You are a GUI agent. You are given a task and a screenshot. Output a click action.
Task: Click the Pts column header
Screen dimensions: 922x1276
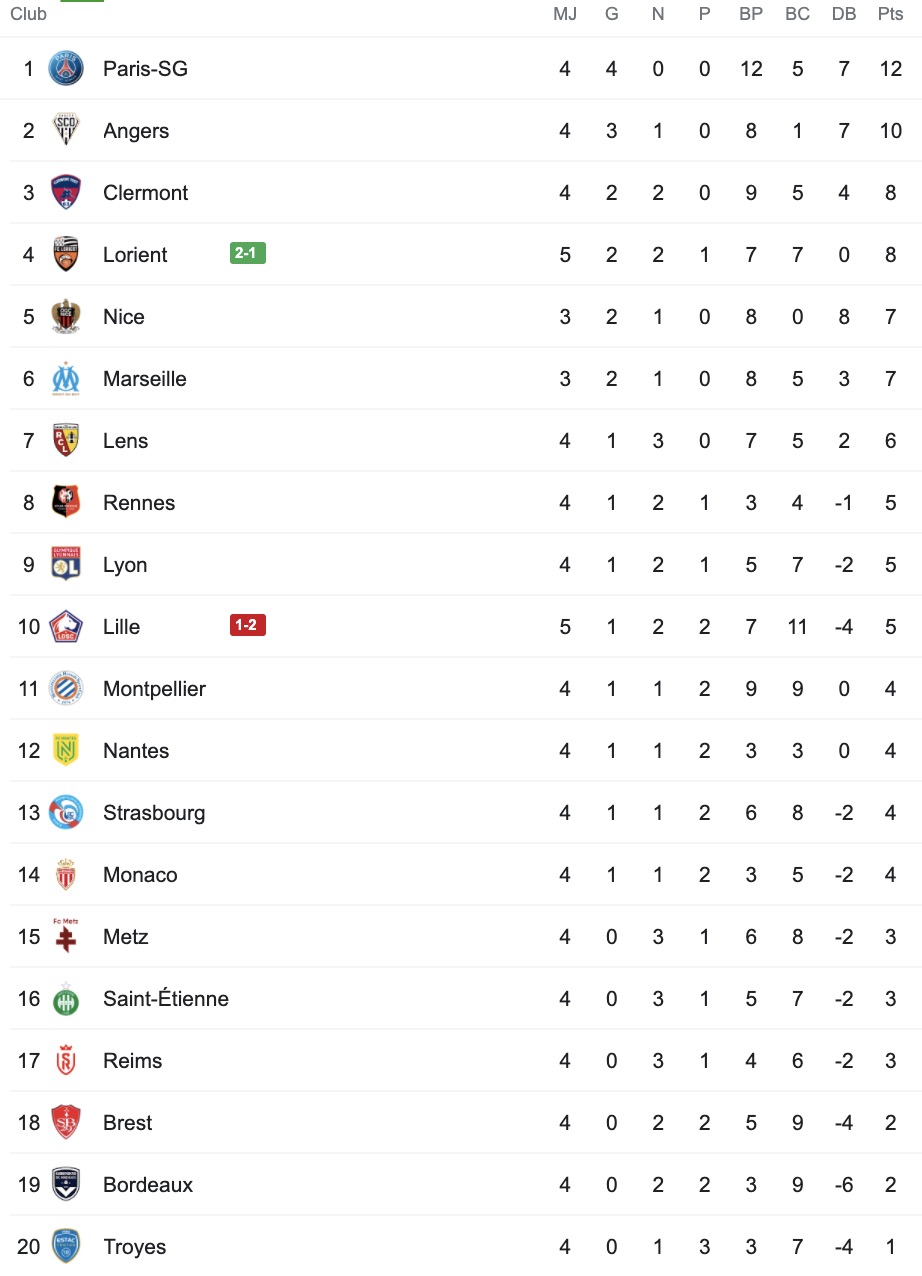[x=890, y=14]
